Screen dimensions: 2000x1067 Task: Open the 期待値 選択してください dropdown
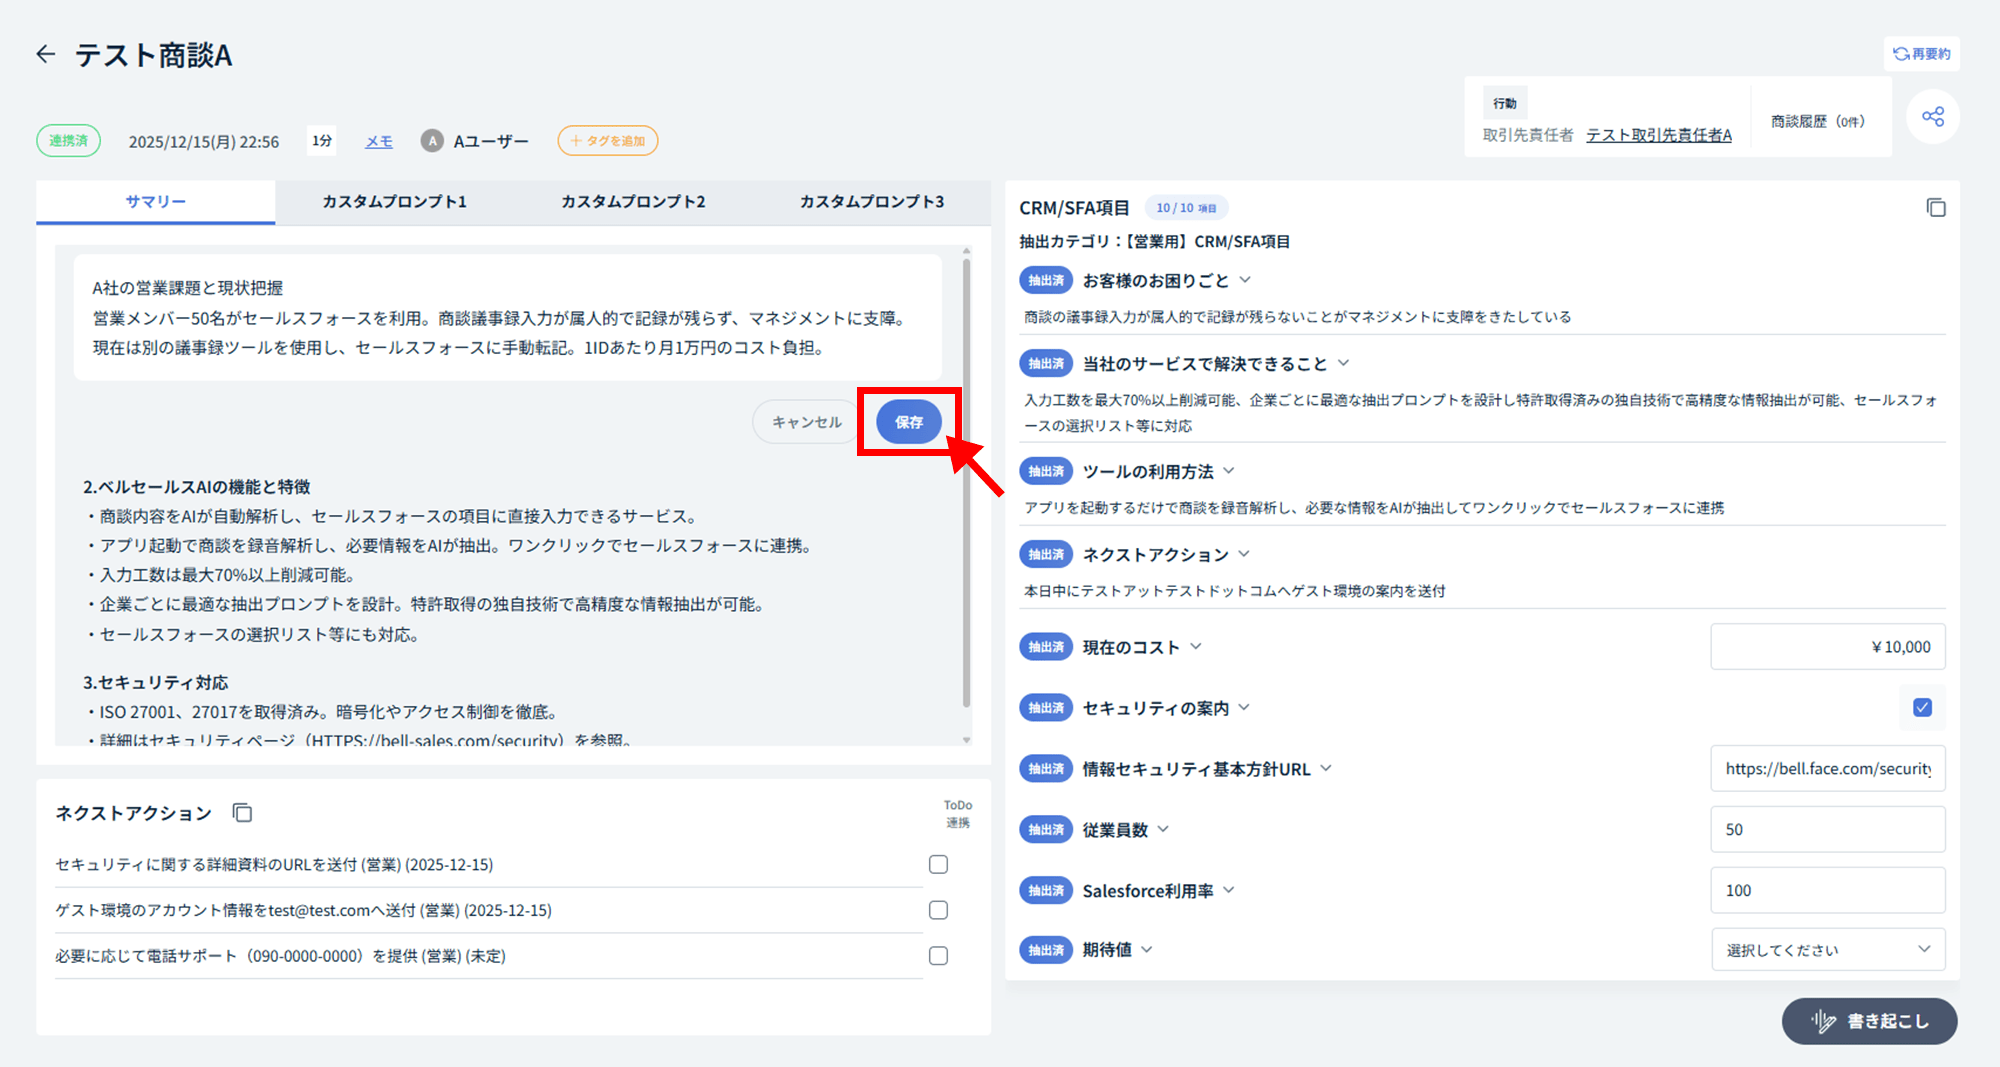(x=1827, y=950)
